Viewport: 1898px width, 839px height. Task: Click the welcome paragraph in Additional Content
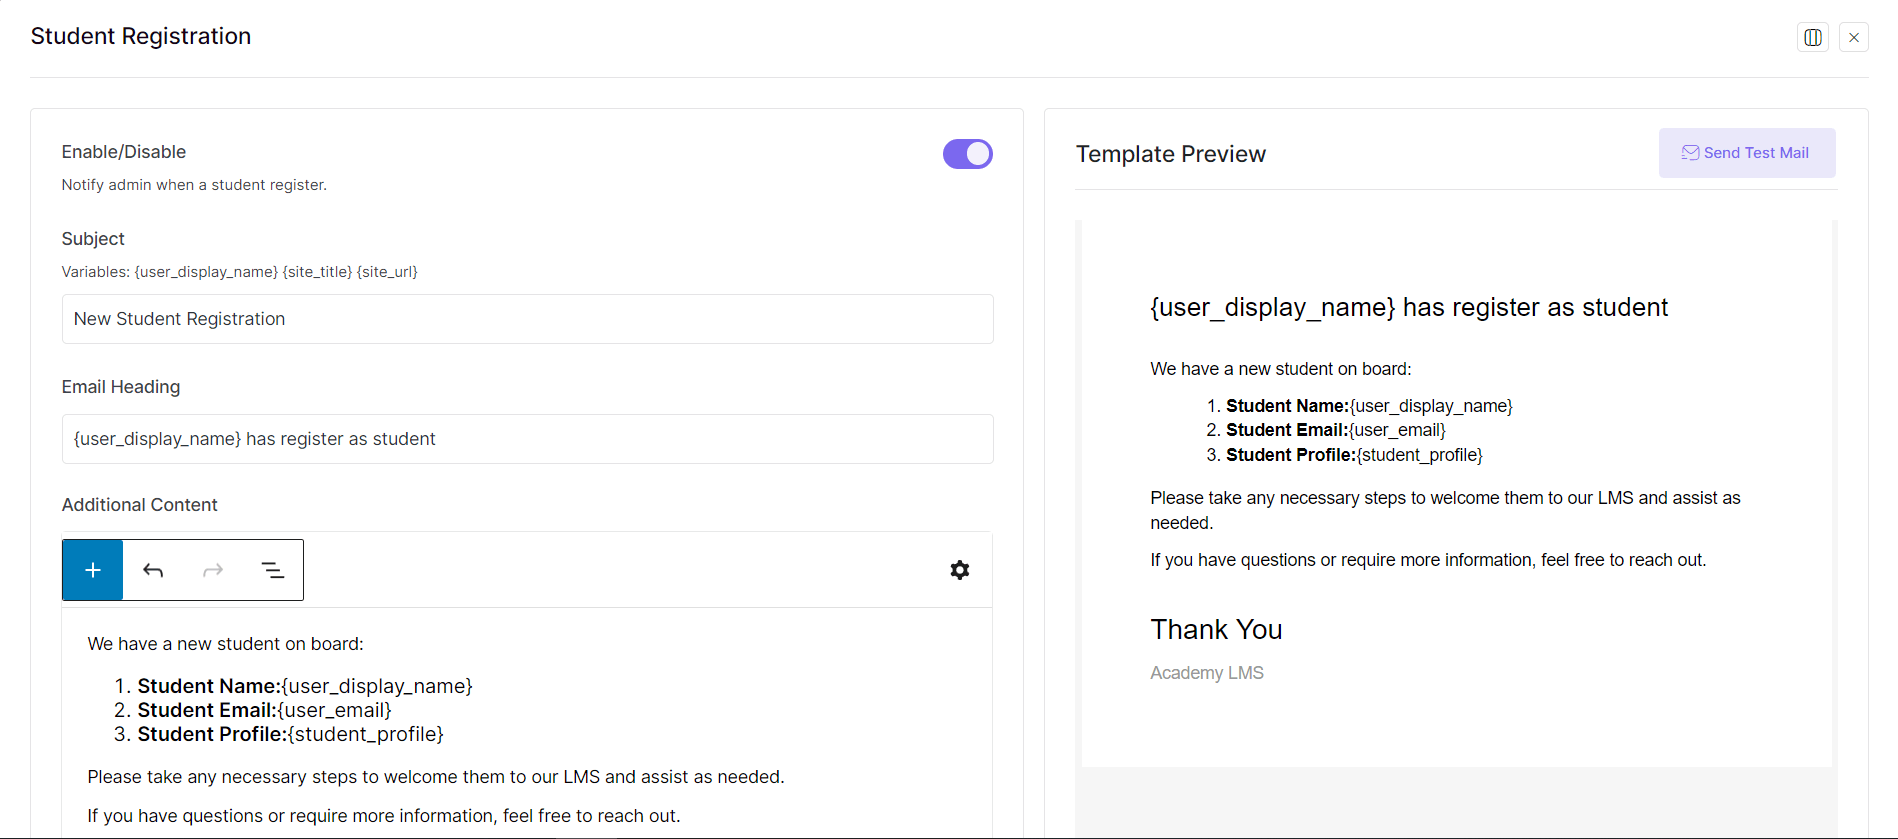[x=435, y=776]
